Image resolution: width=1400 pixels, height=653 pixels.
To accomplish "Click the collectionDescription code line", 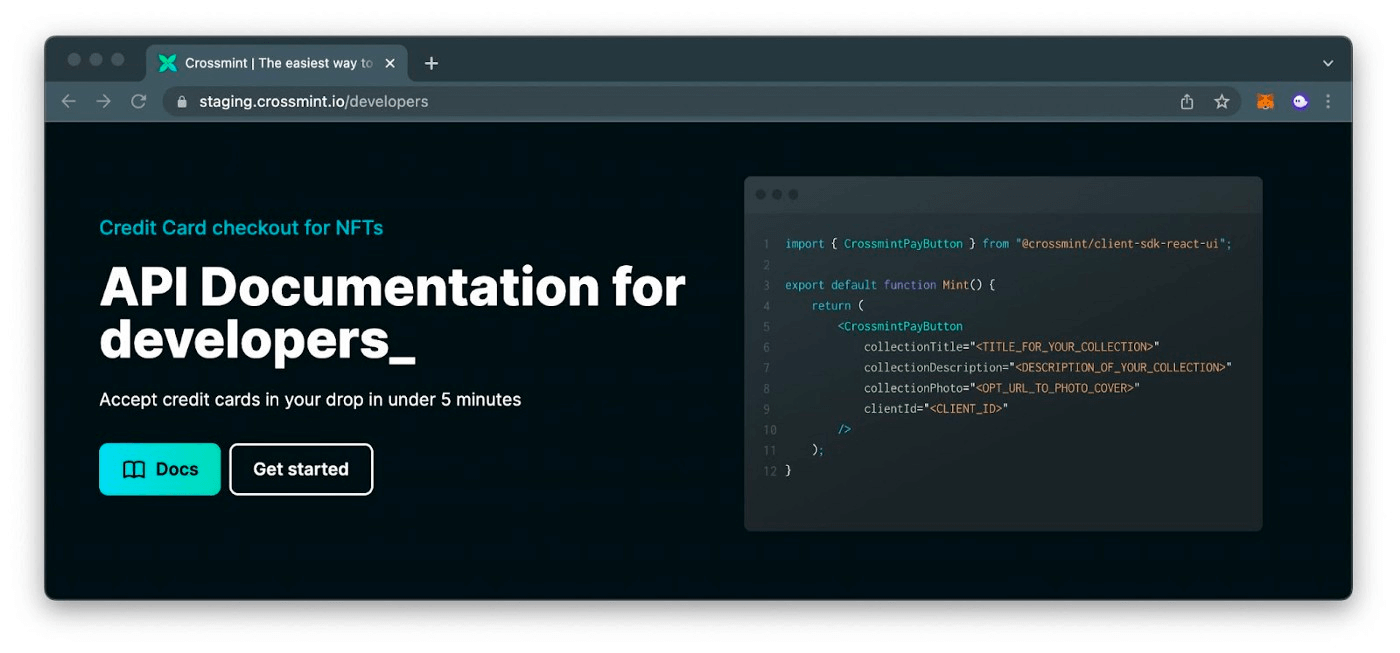I will pos(1047,367).
